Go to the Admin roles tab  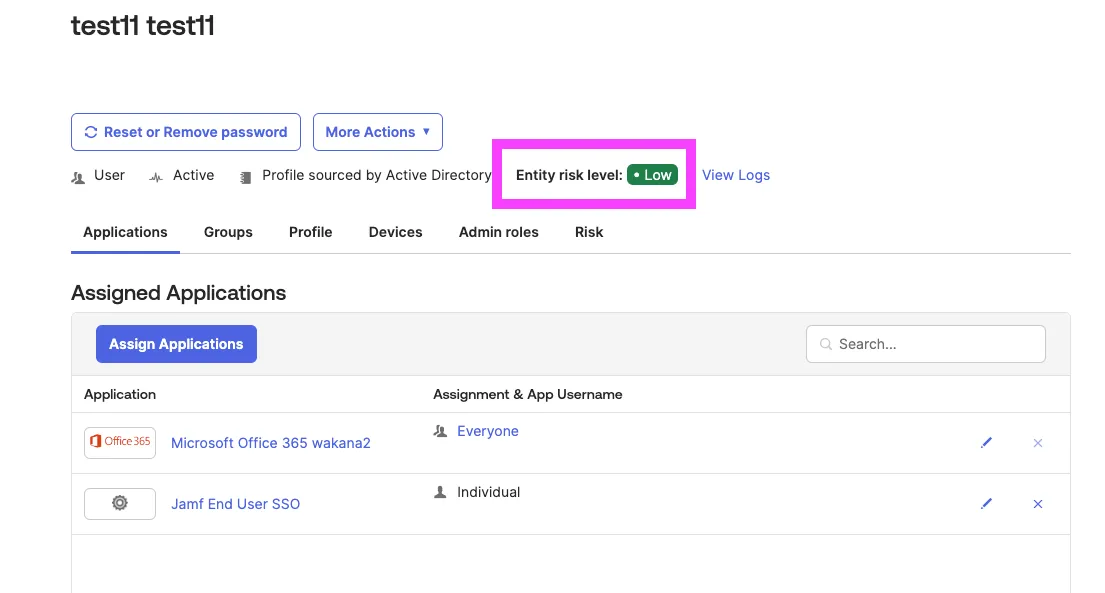[498, 232]
